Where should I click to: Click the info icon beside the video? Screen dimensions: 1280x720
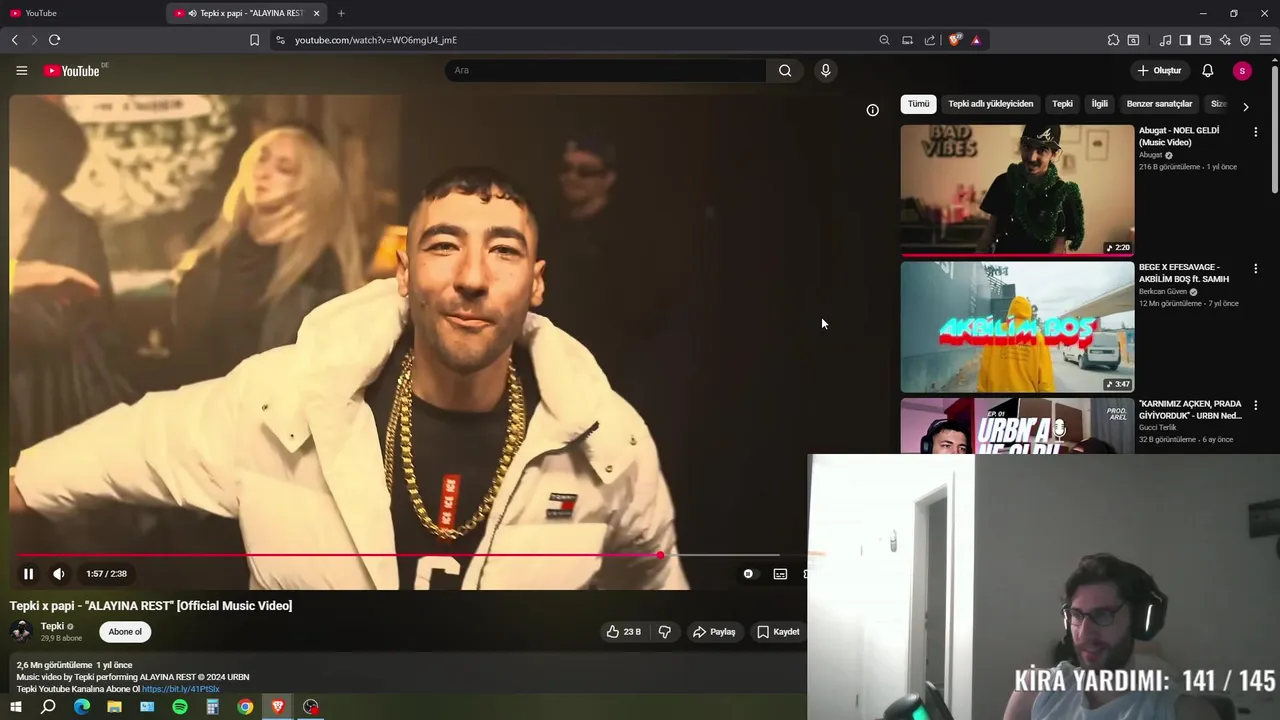(872, 110)
